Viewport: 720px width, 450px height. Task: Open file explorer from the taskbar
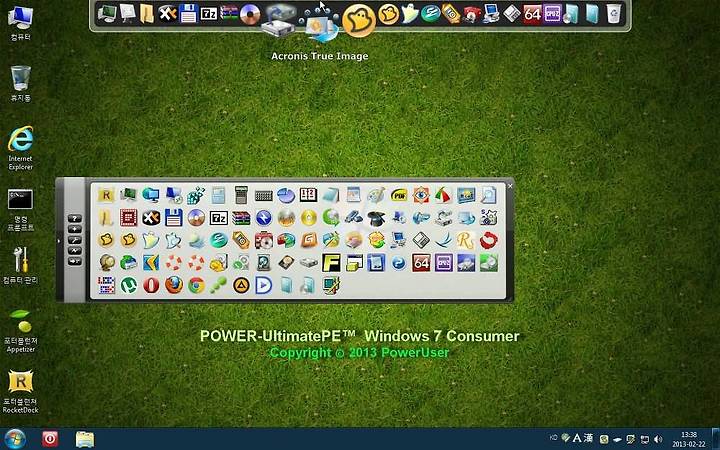point(85,439)
